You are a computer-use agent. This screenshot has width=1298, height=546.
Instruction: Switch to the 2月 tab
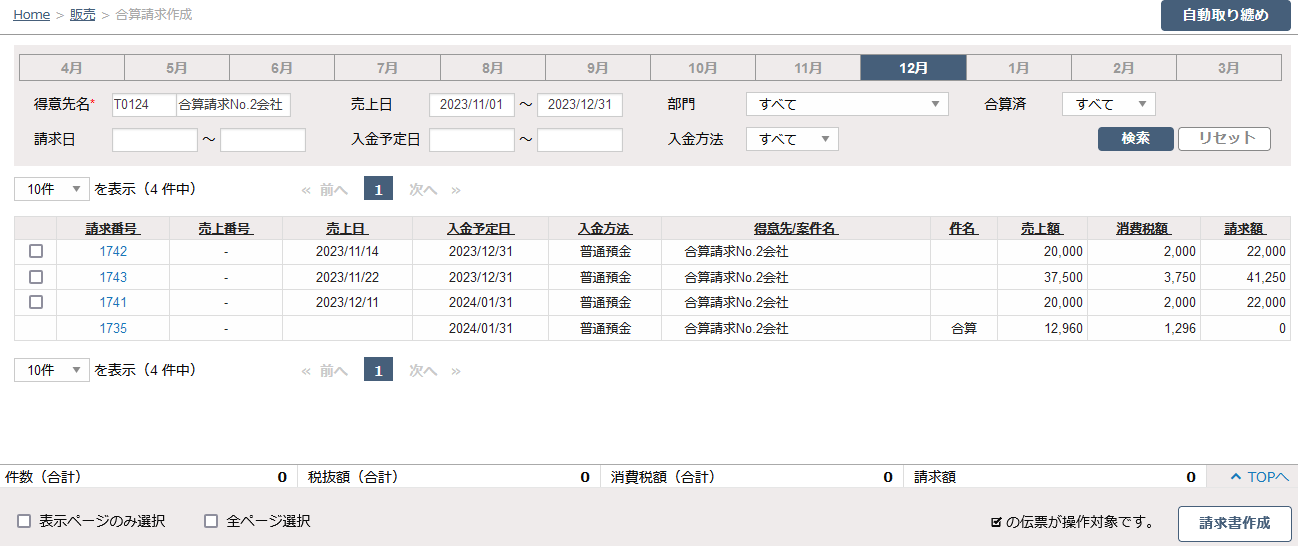(1124, 68)
